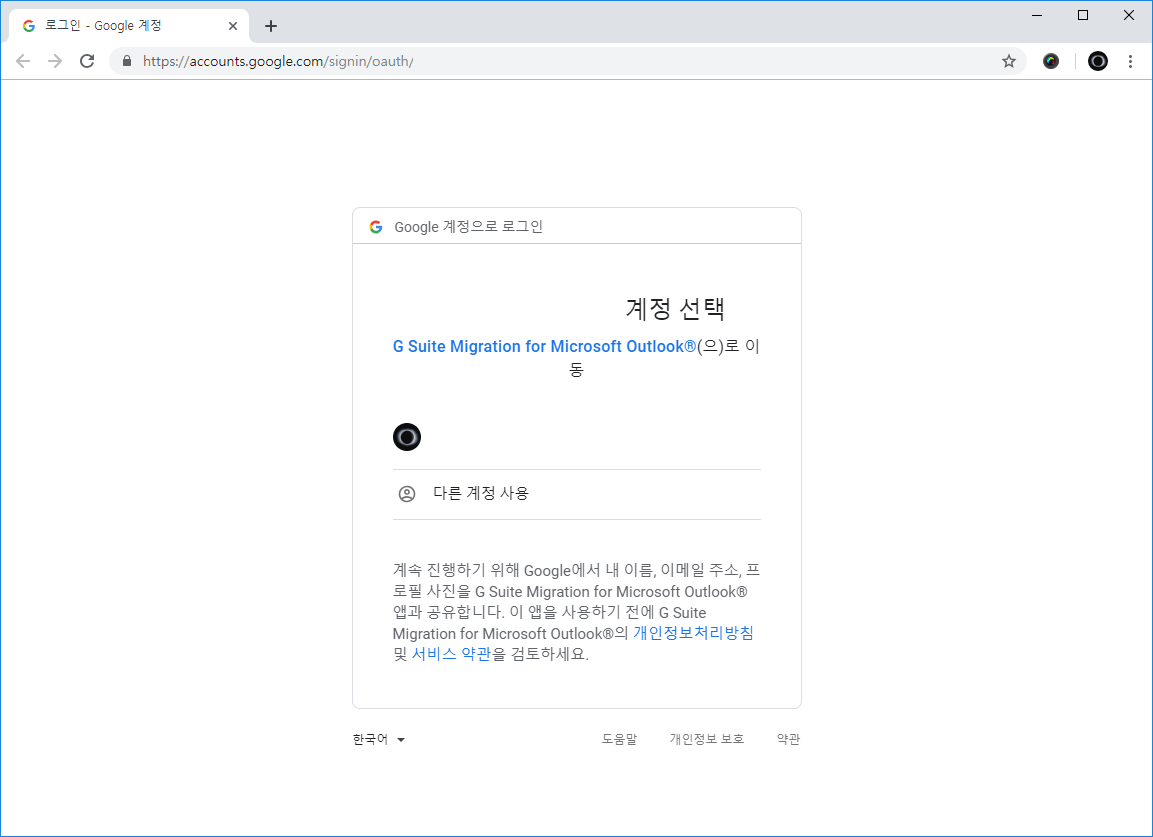Choose the listed account with dark avatar
The width and height of the screenshot is (1153, 837).
407,437
